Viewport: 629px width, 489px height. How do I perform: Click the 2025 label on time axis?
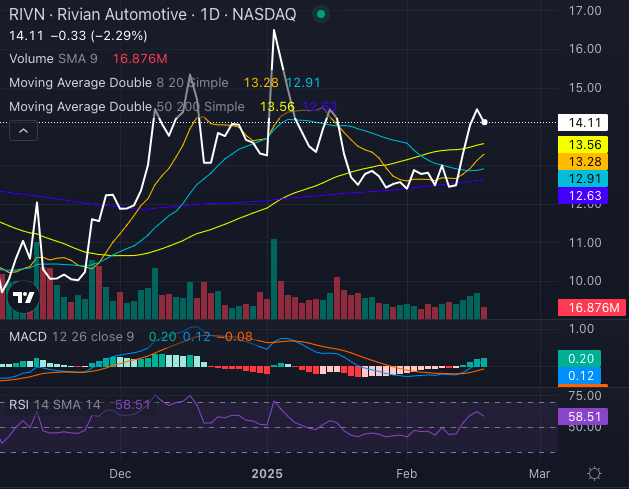pos(267,473)
